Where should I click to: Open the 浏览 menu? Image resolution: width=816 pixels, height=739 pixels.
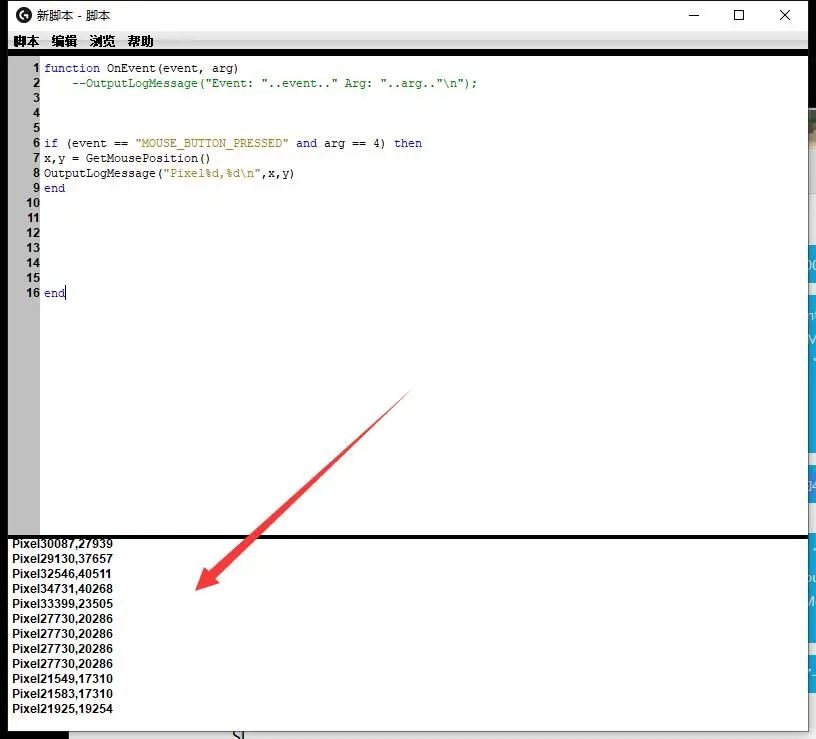(102, 41)
